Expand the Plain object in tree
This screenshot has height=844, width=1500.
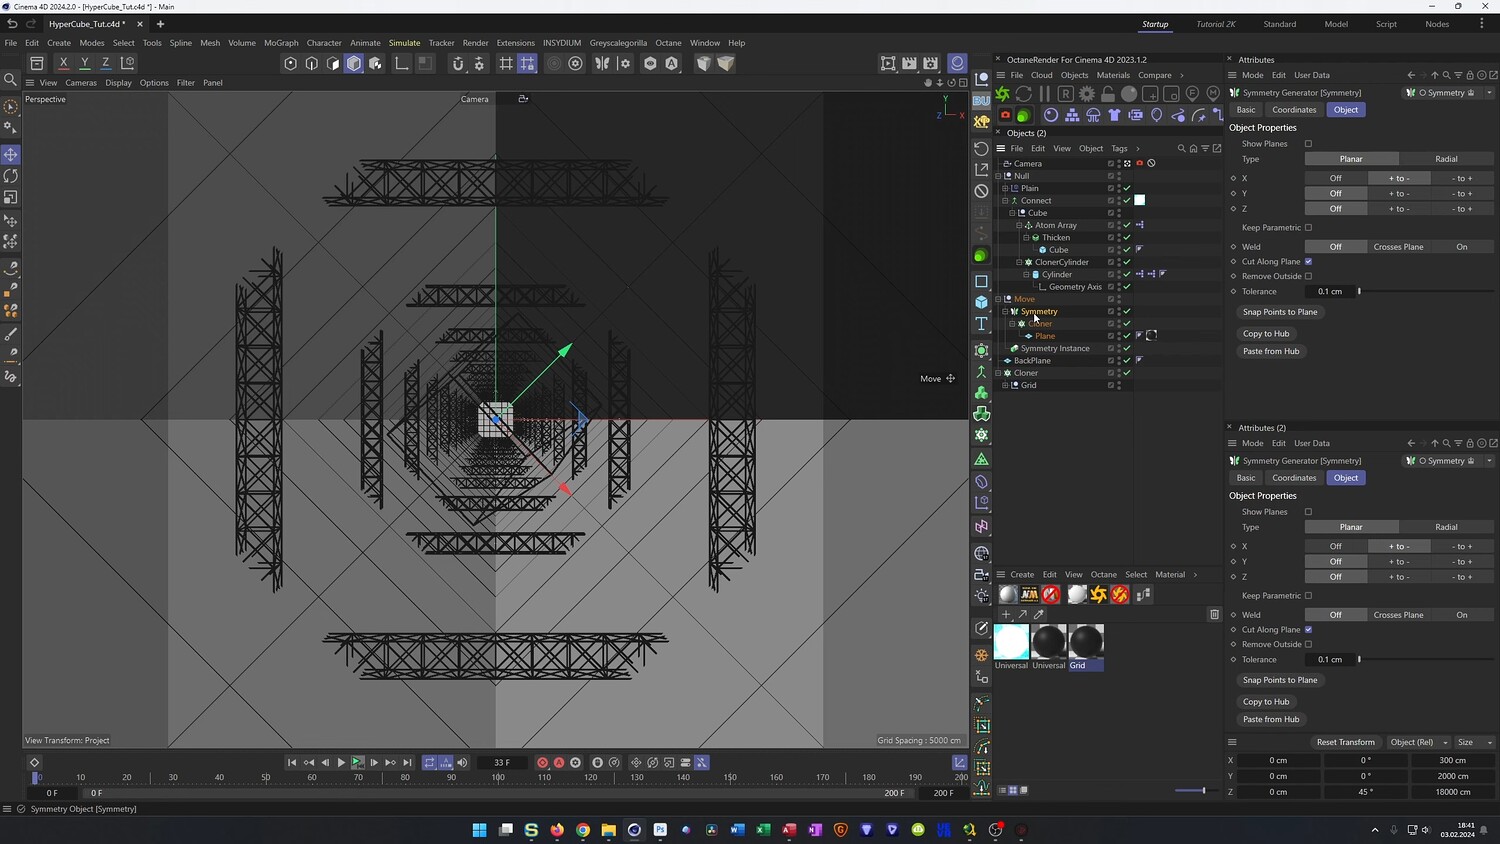click(1005, 188)
